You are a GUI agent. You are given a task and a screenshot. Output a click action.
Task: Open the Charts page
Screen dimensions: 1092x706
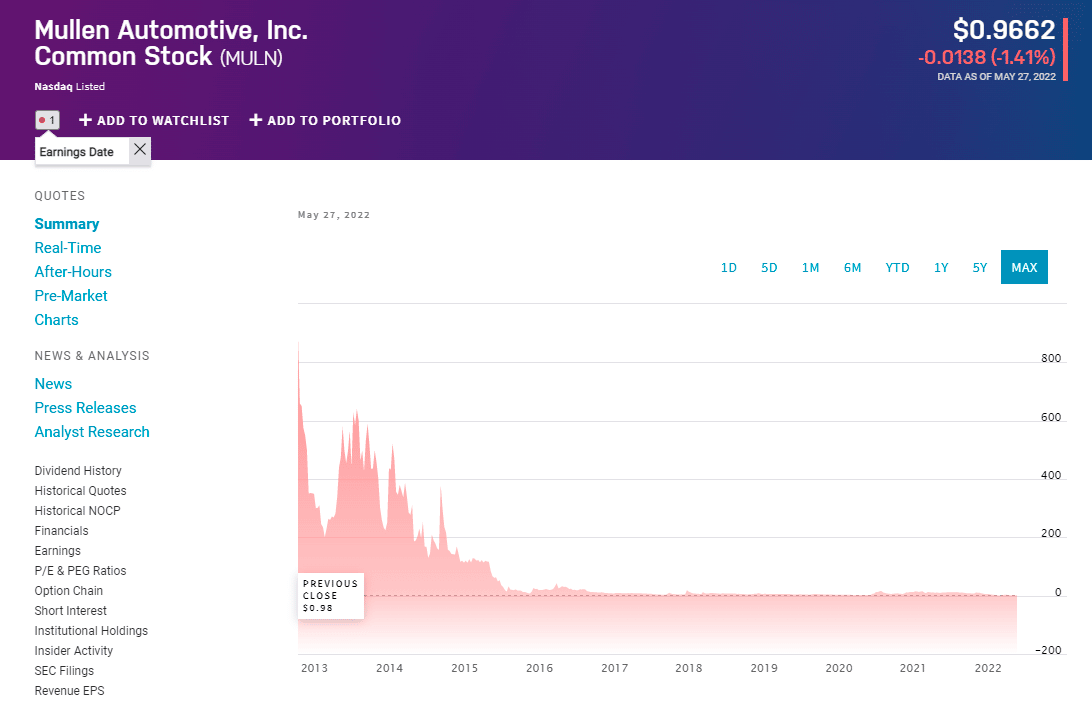[x=56, y=319]
